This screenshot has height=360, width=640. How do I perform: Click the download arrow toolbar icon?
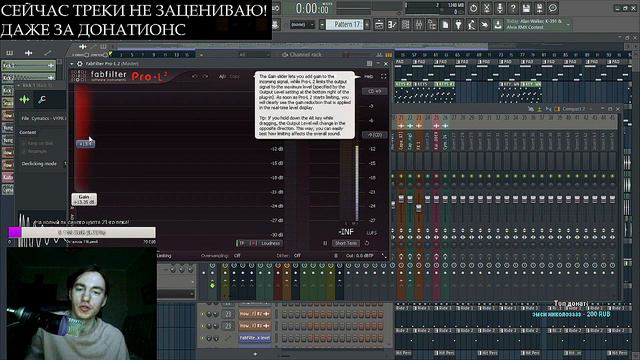tap(498, 25)
